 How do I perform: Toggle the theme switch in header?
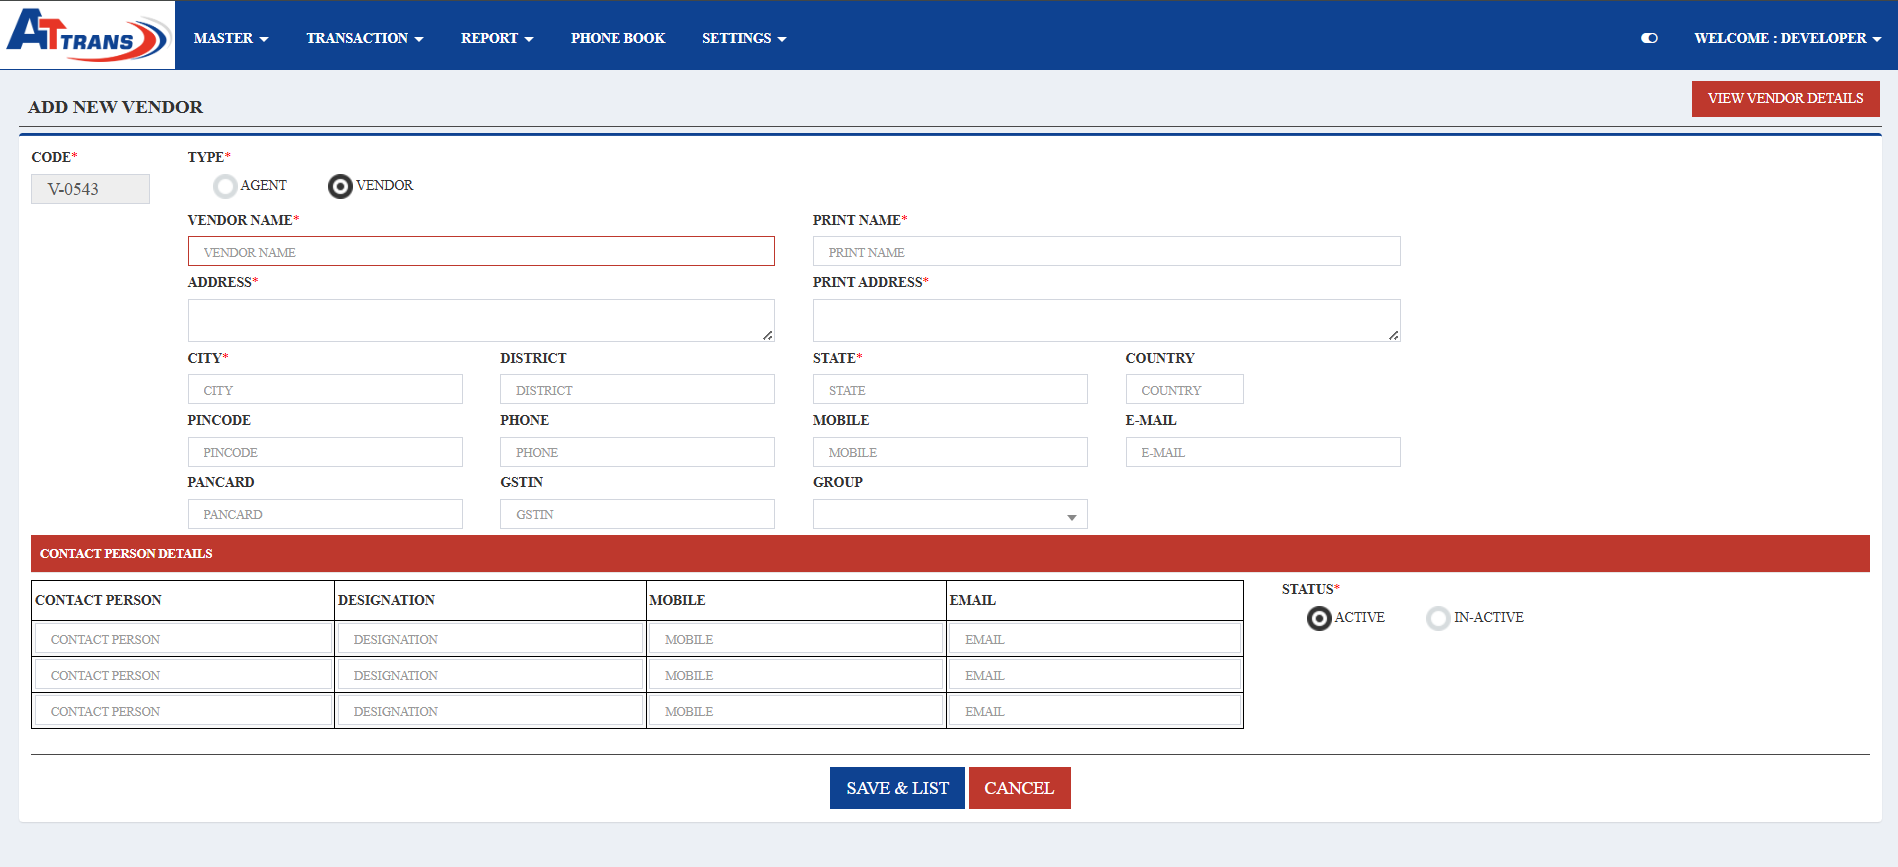[x=1649, y=38]
